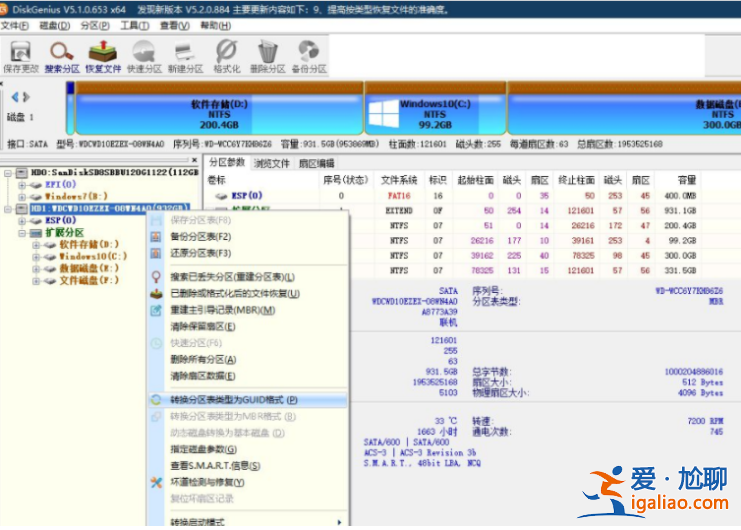
Task: Collapse the 扩展分区 tree node
Action: pyautogui.click(x=22, y=233)
